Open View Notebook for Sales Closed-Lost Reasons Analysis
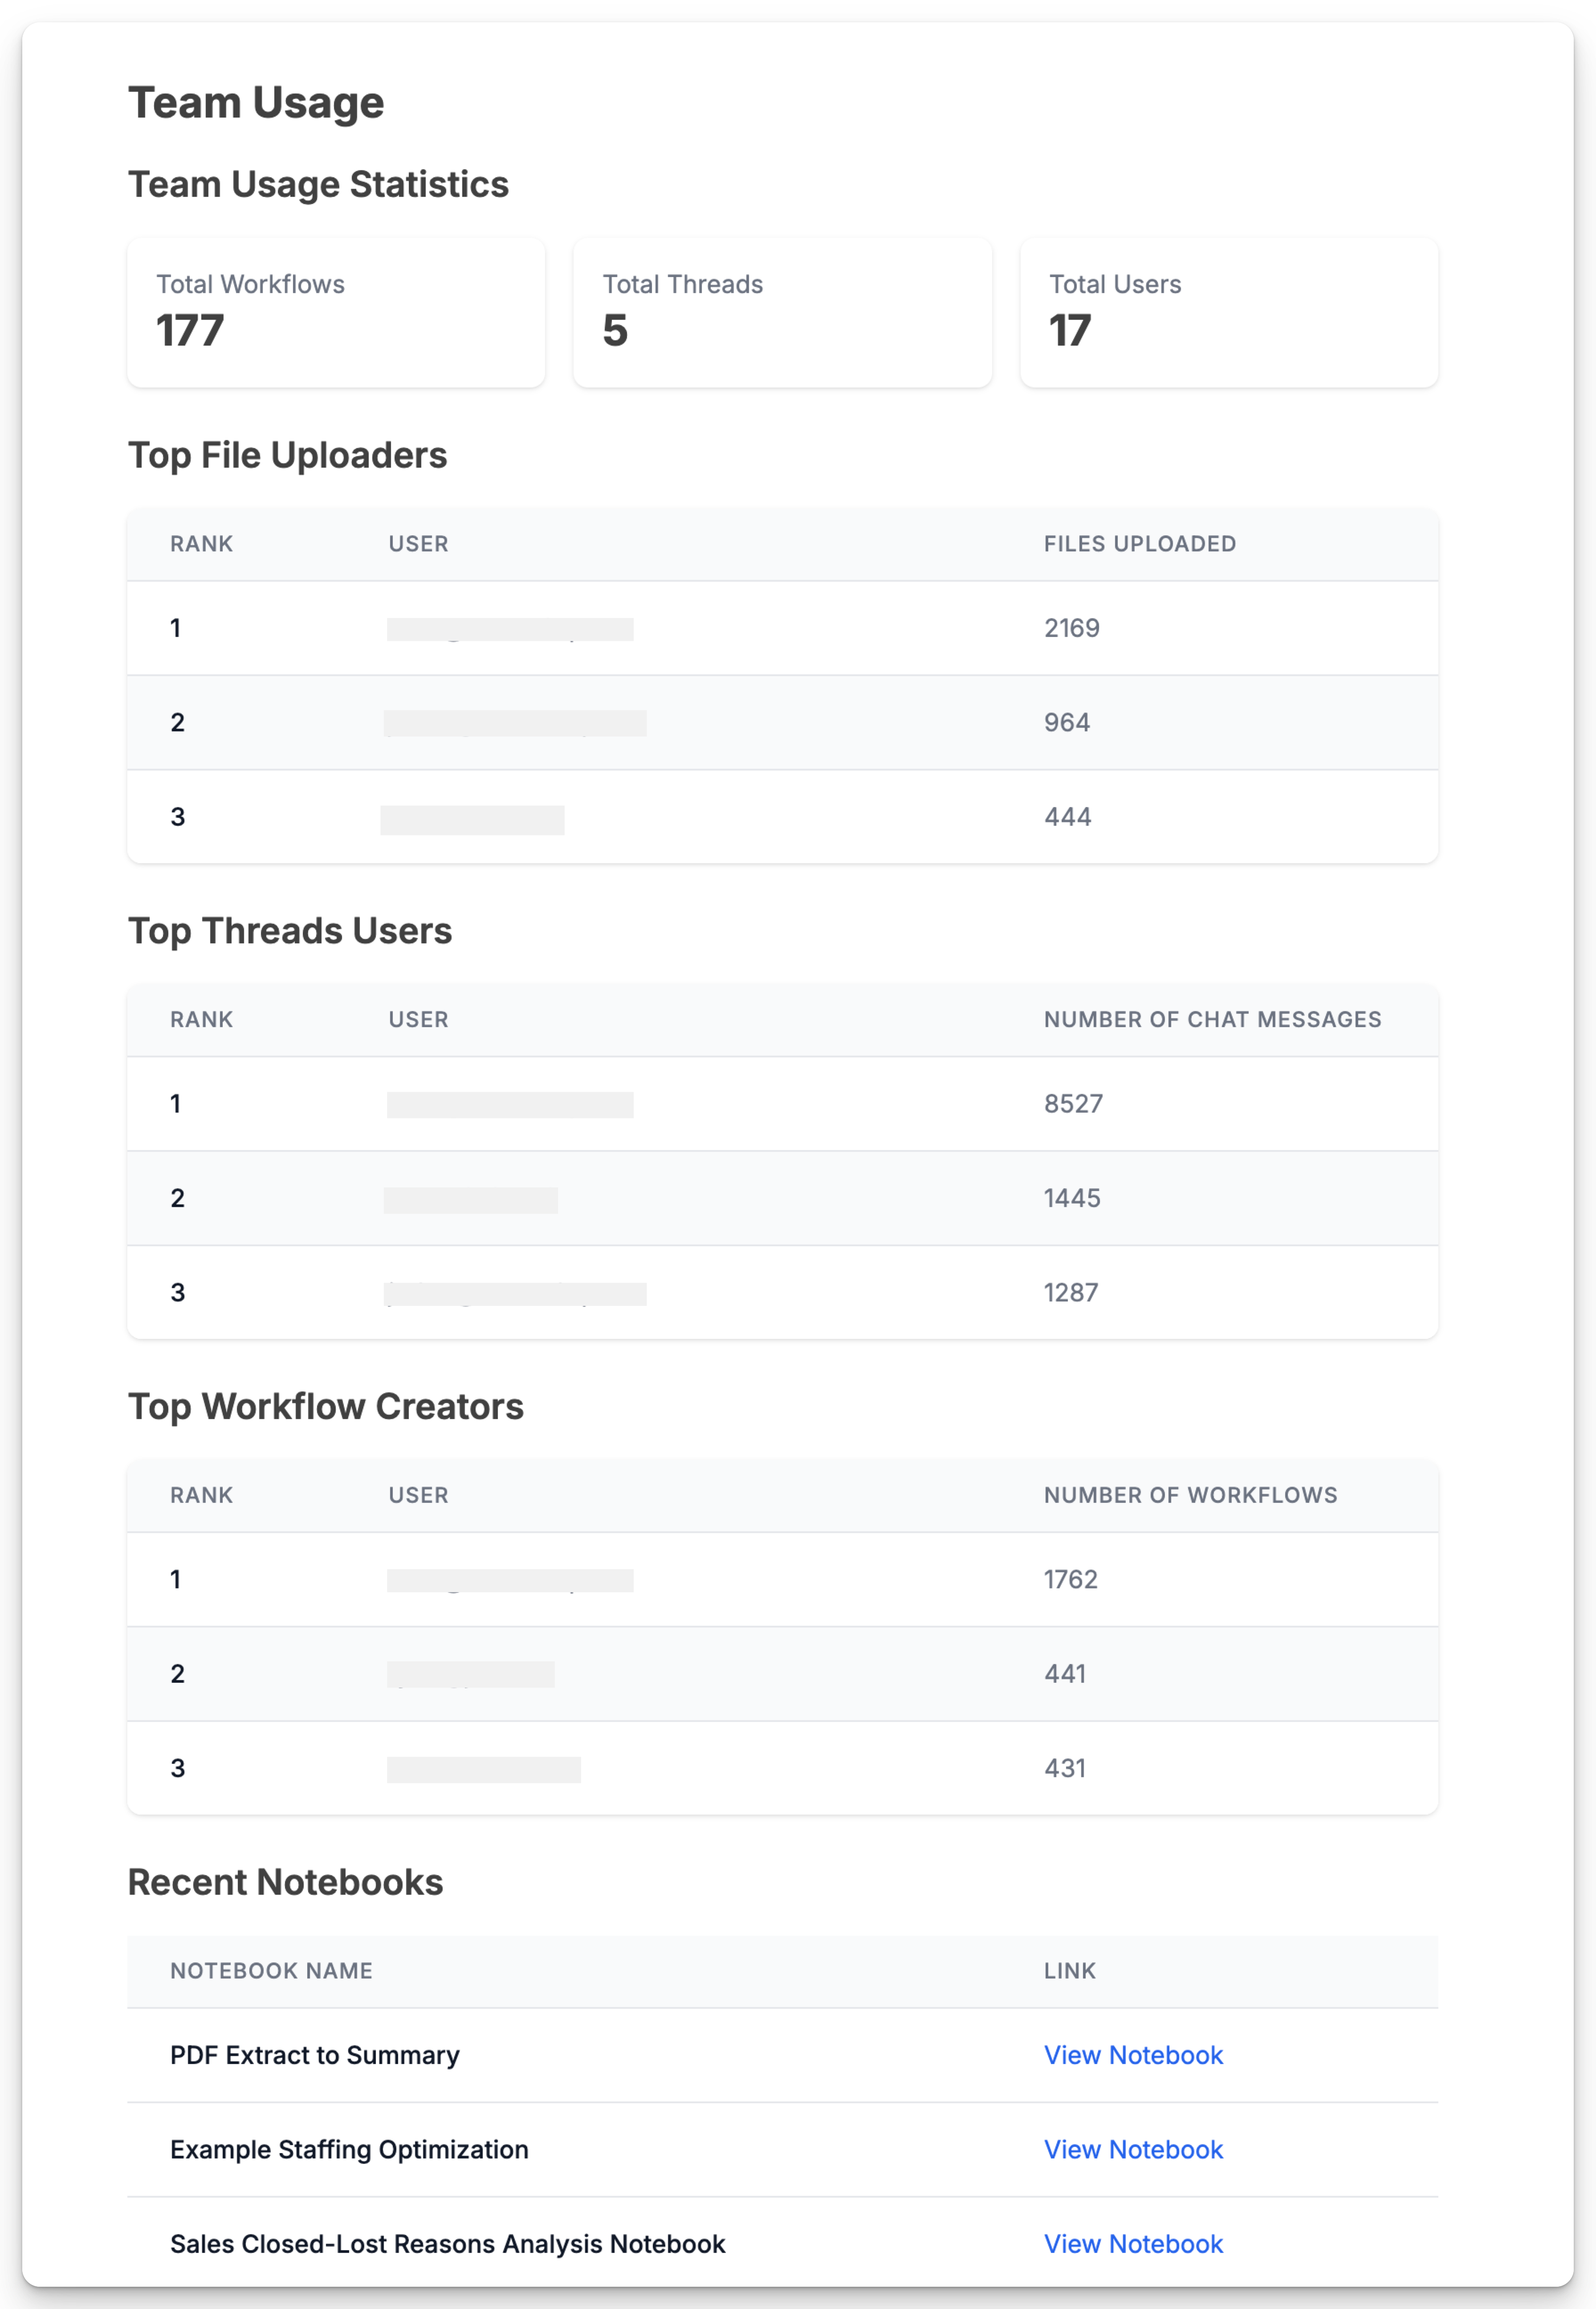Screen dimensions: 1596x2309 1133,2244
